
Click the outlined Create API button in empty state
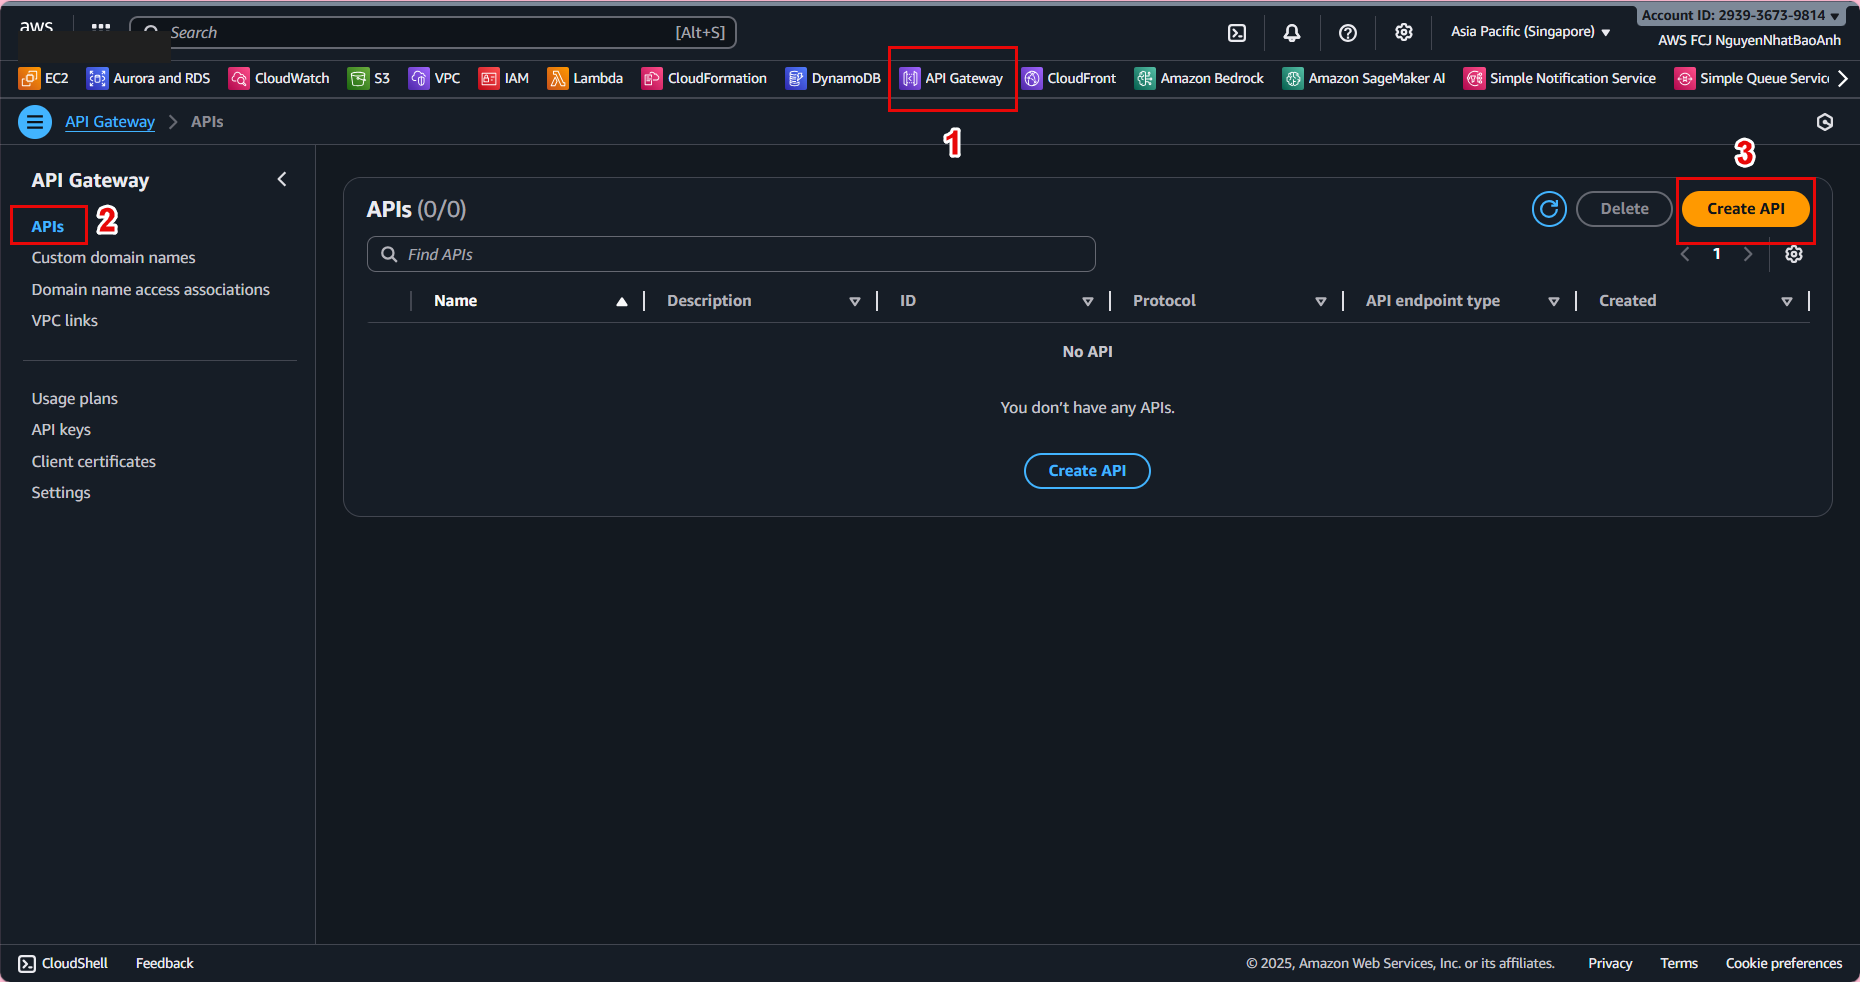click(1087, 471)
